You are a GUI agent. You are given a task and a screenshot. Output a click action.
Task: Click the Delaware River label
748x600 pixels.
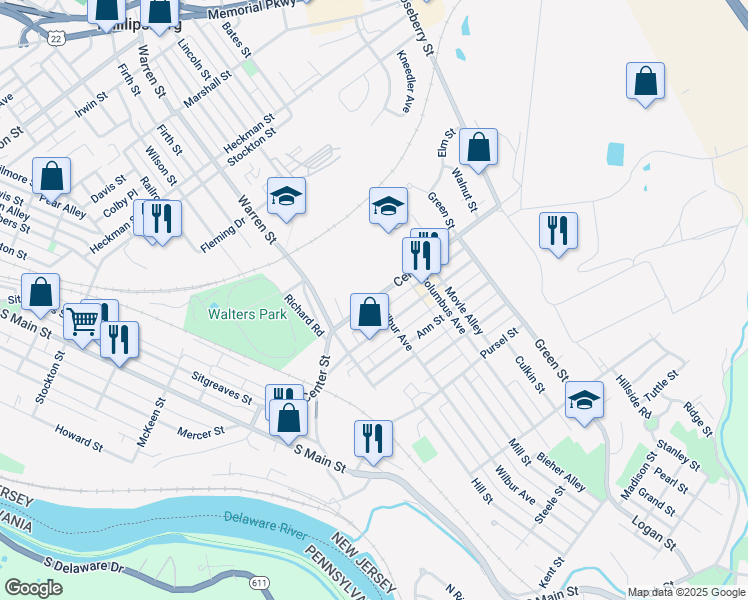(x=265, y=524)
